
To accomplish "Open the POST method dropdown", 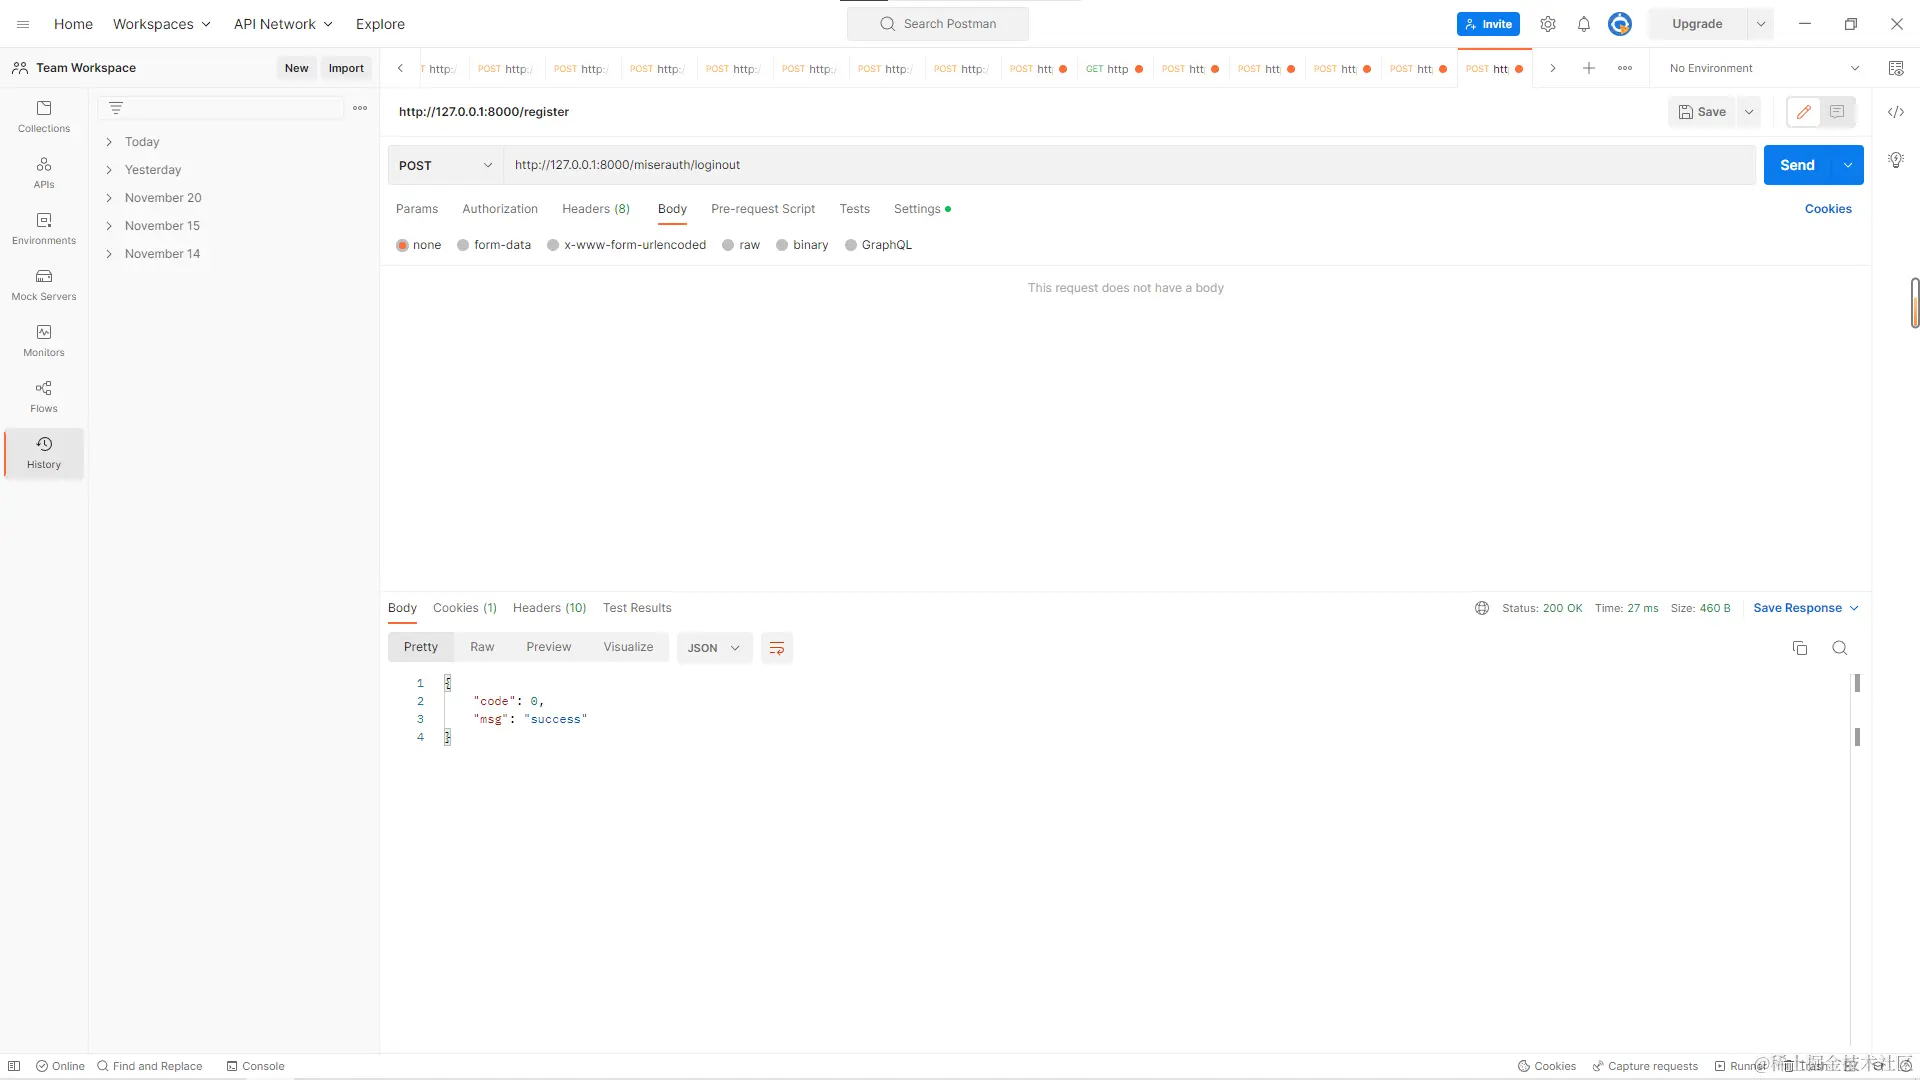I will [446, 165].
